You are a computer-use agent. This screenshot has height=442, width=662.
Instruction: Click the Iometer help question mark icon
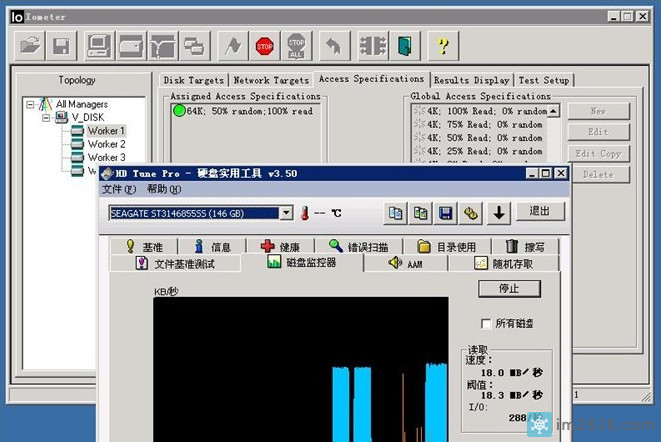click(443, 45)
